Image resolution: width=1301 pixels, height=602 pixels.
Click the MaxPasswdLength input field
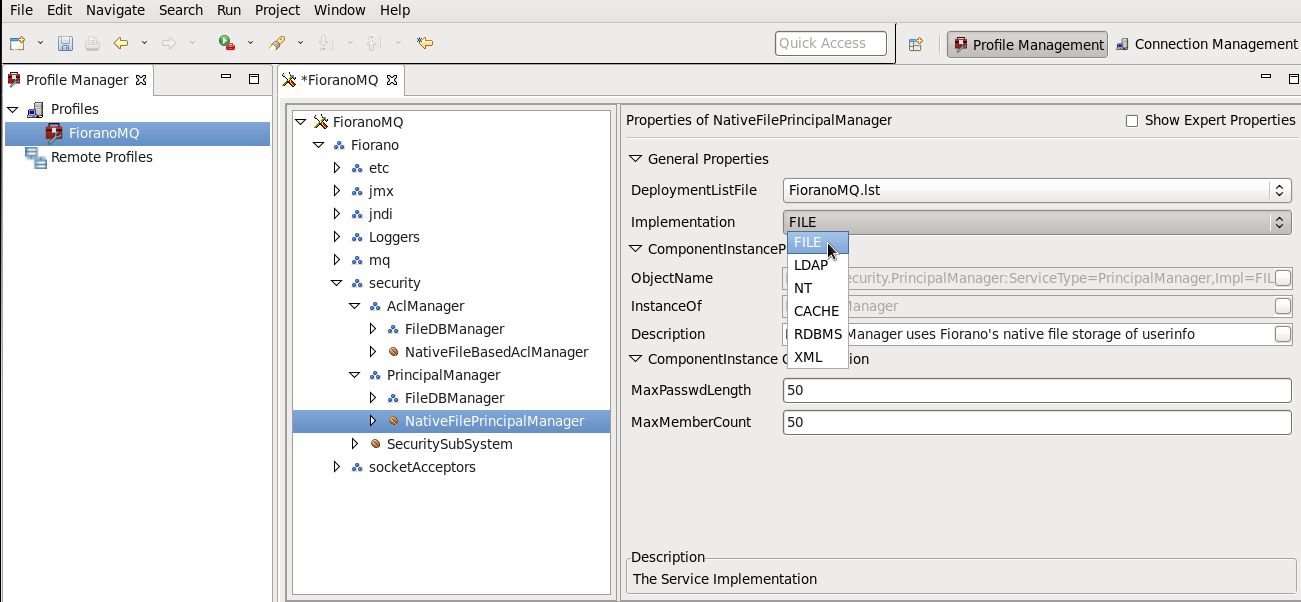point(1037,390)
